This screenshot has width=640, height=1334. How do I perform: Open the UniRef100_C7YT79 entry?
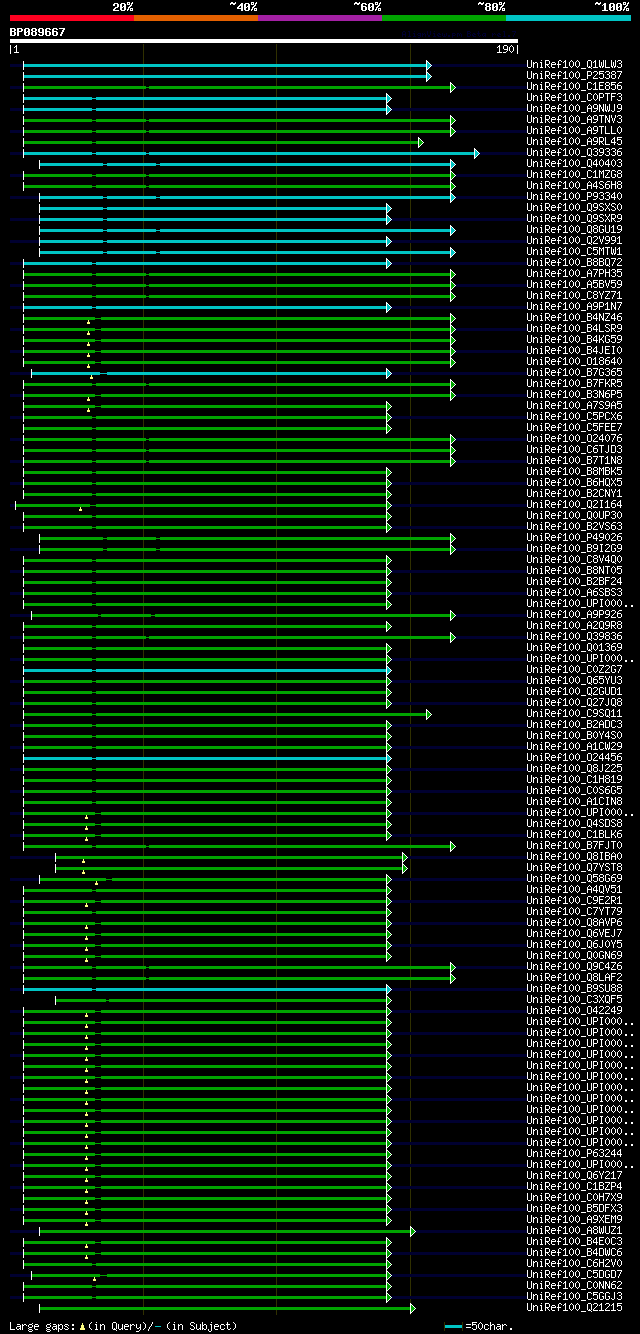click(x=574, y=911)
